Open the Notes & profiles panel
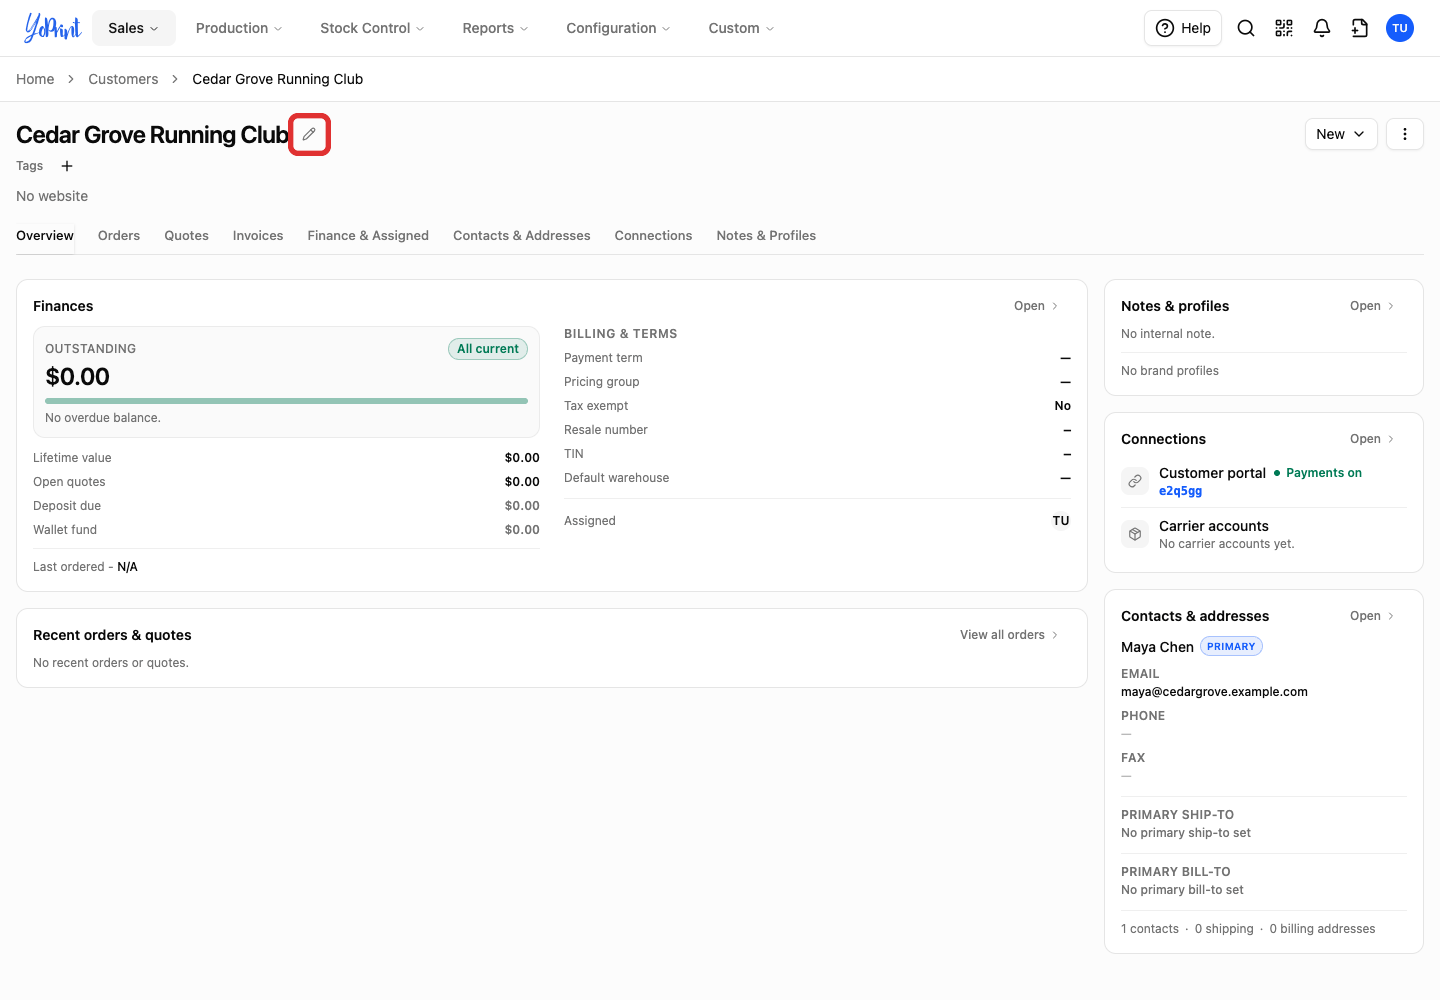The width and height of the screenshot is (1440, 1000). pos(1372,306)
